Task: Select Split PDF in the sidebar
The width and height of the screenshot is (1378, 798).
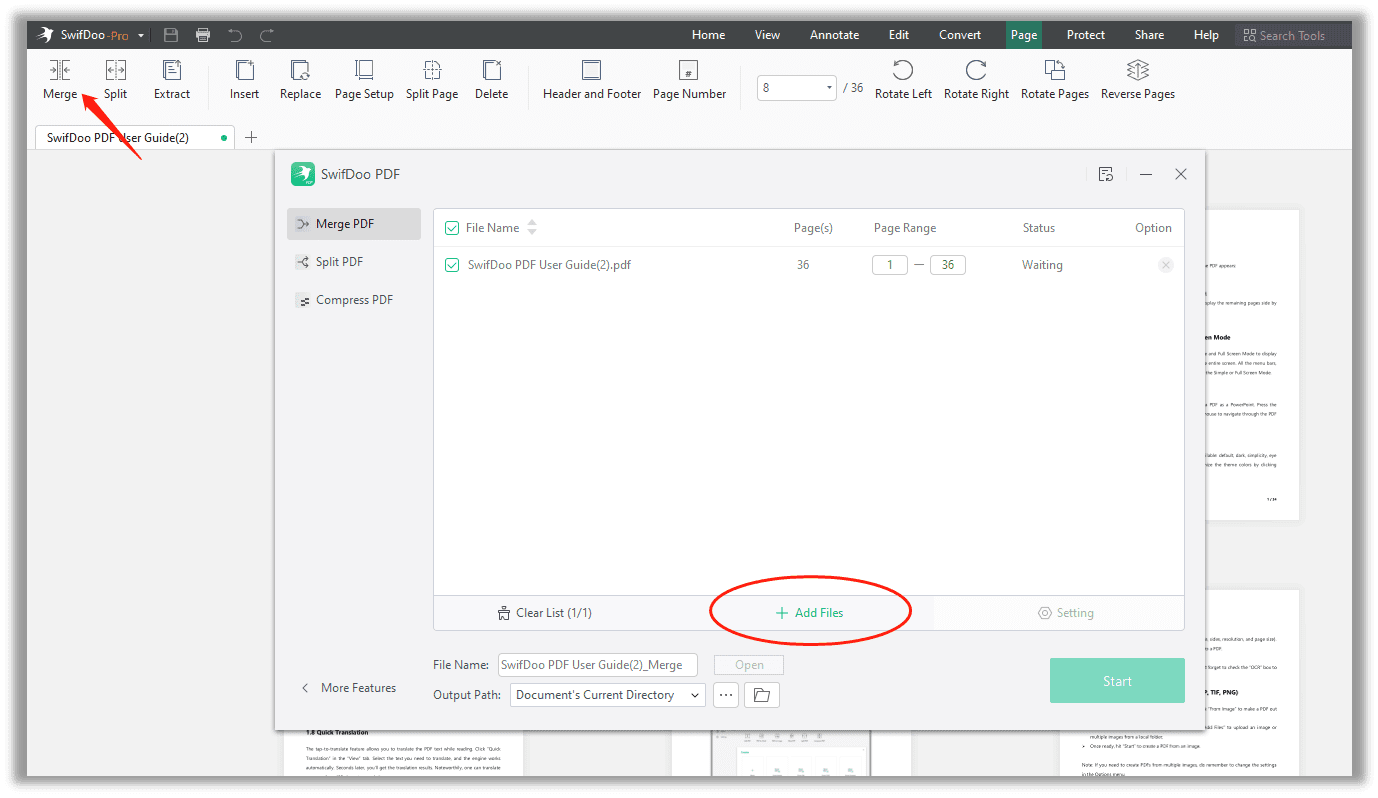Action: (354, 262)
